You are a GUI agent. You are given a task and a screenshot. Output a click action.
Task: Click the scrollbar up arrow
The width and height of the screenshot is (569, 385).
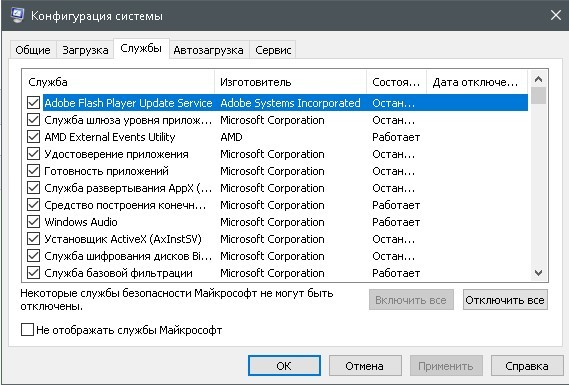coord(539,79)
